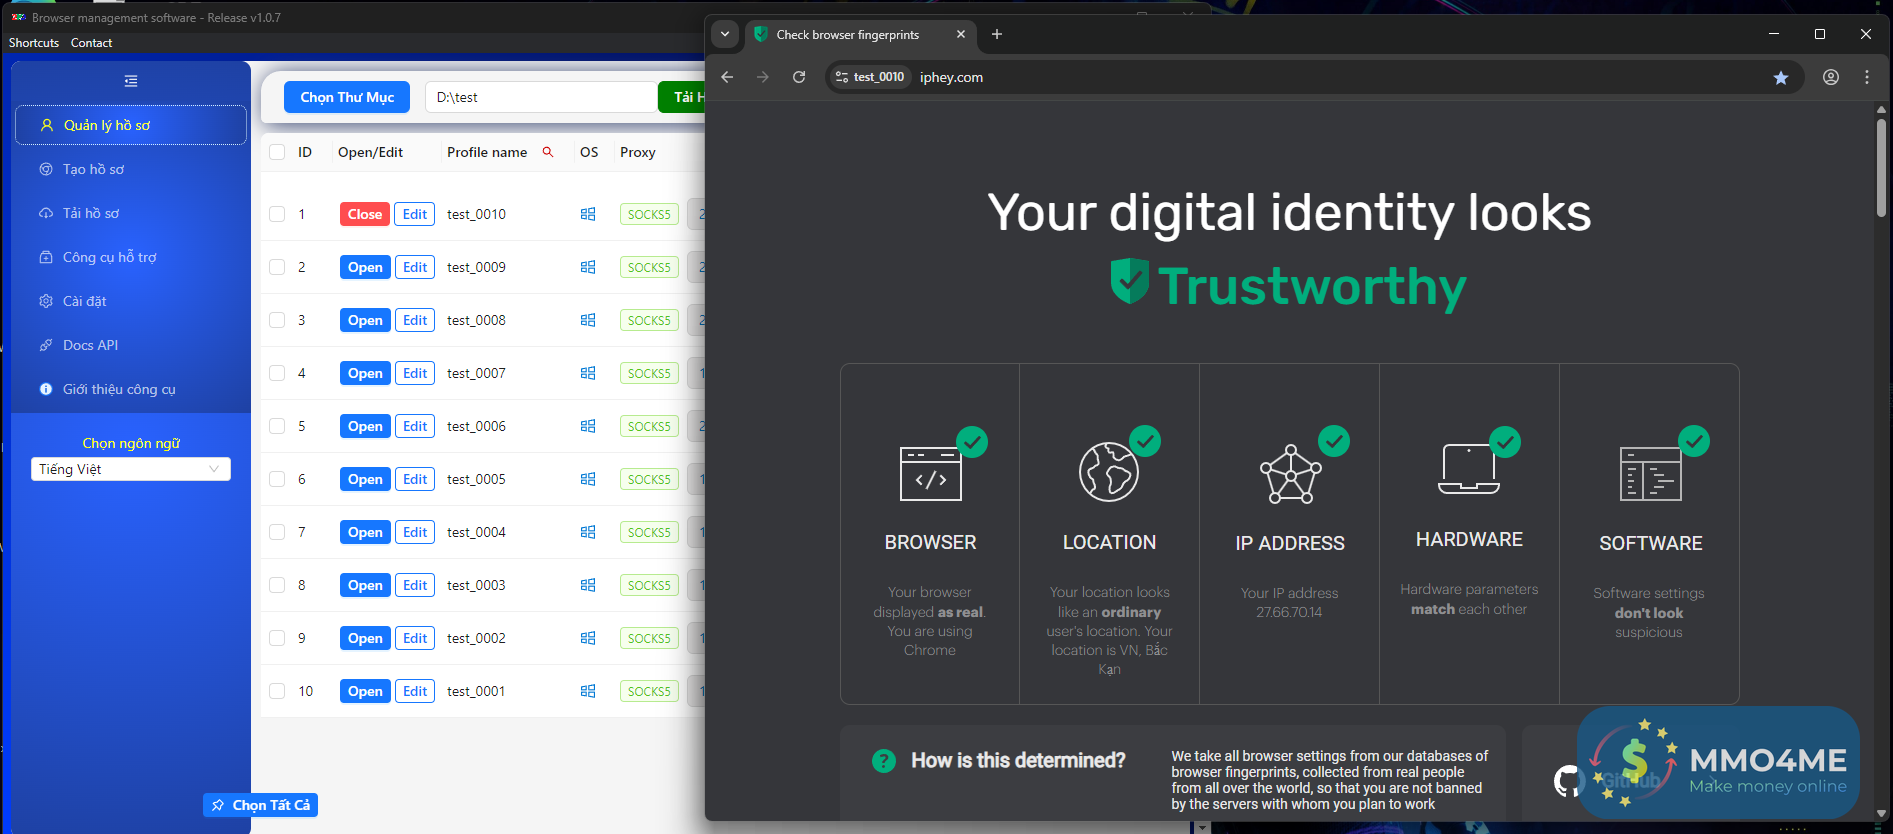Click the browser back arrow
1893x834 pixels.
click(x=727, y=77)
